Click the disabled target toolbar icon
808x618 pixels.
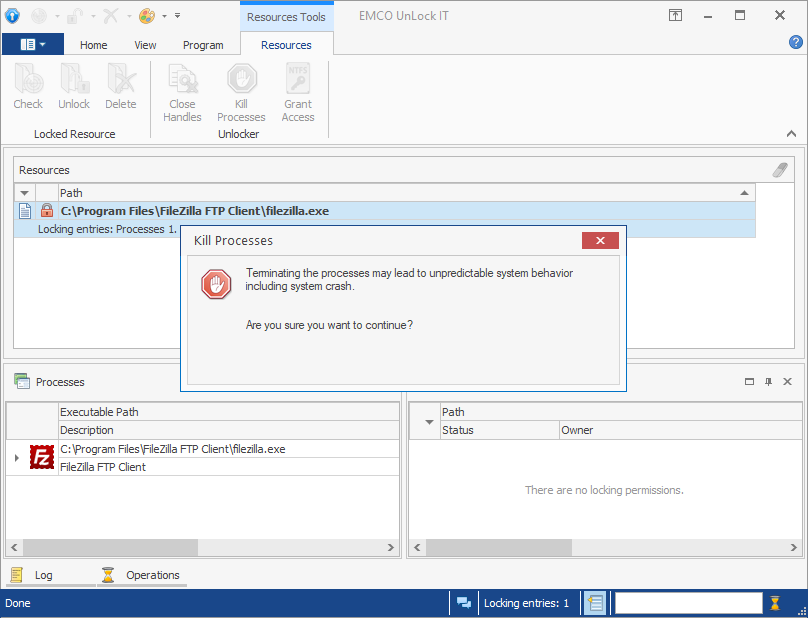(x=39, y=16)
